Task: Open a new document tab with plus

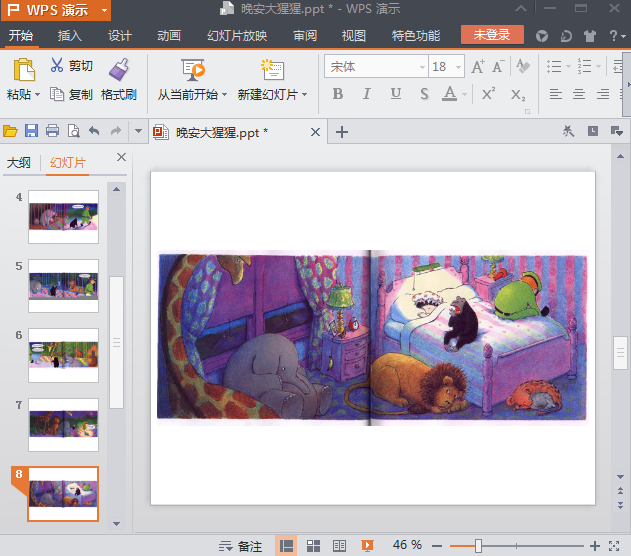Action: (x=342, y=132)
